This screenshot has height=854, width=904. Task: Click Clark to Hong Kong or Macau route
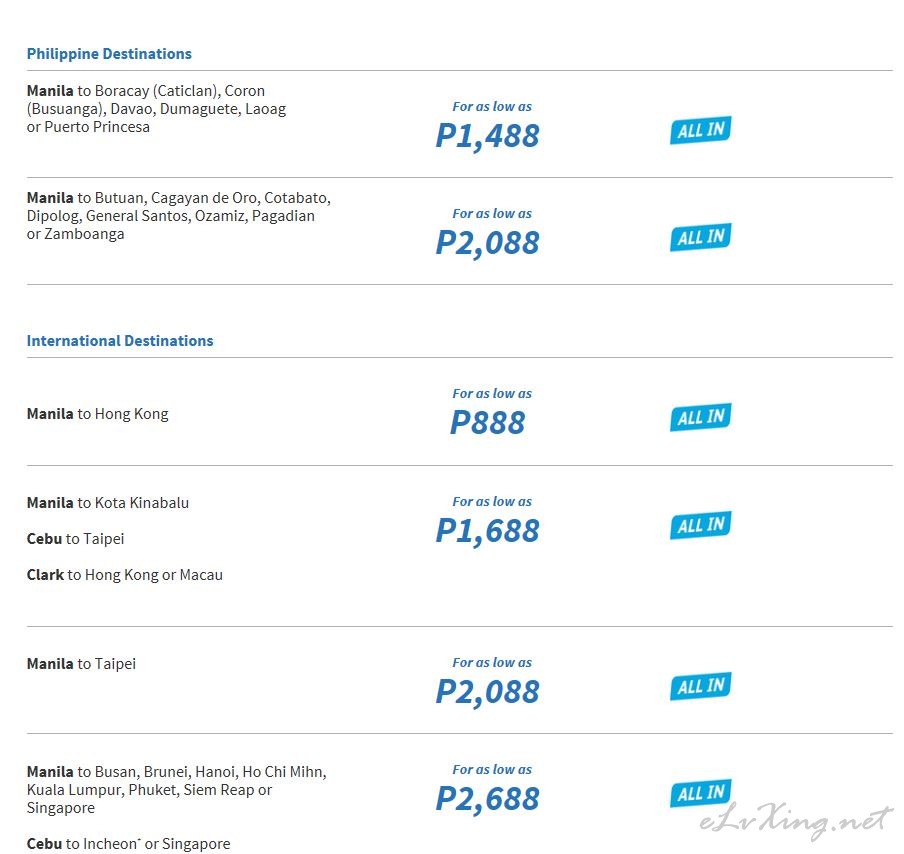125,575
